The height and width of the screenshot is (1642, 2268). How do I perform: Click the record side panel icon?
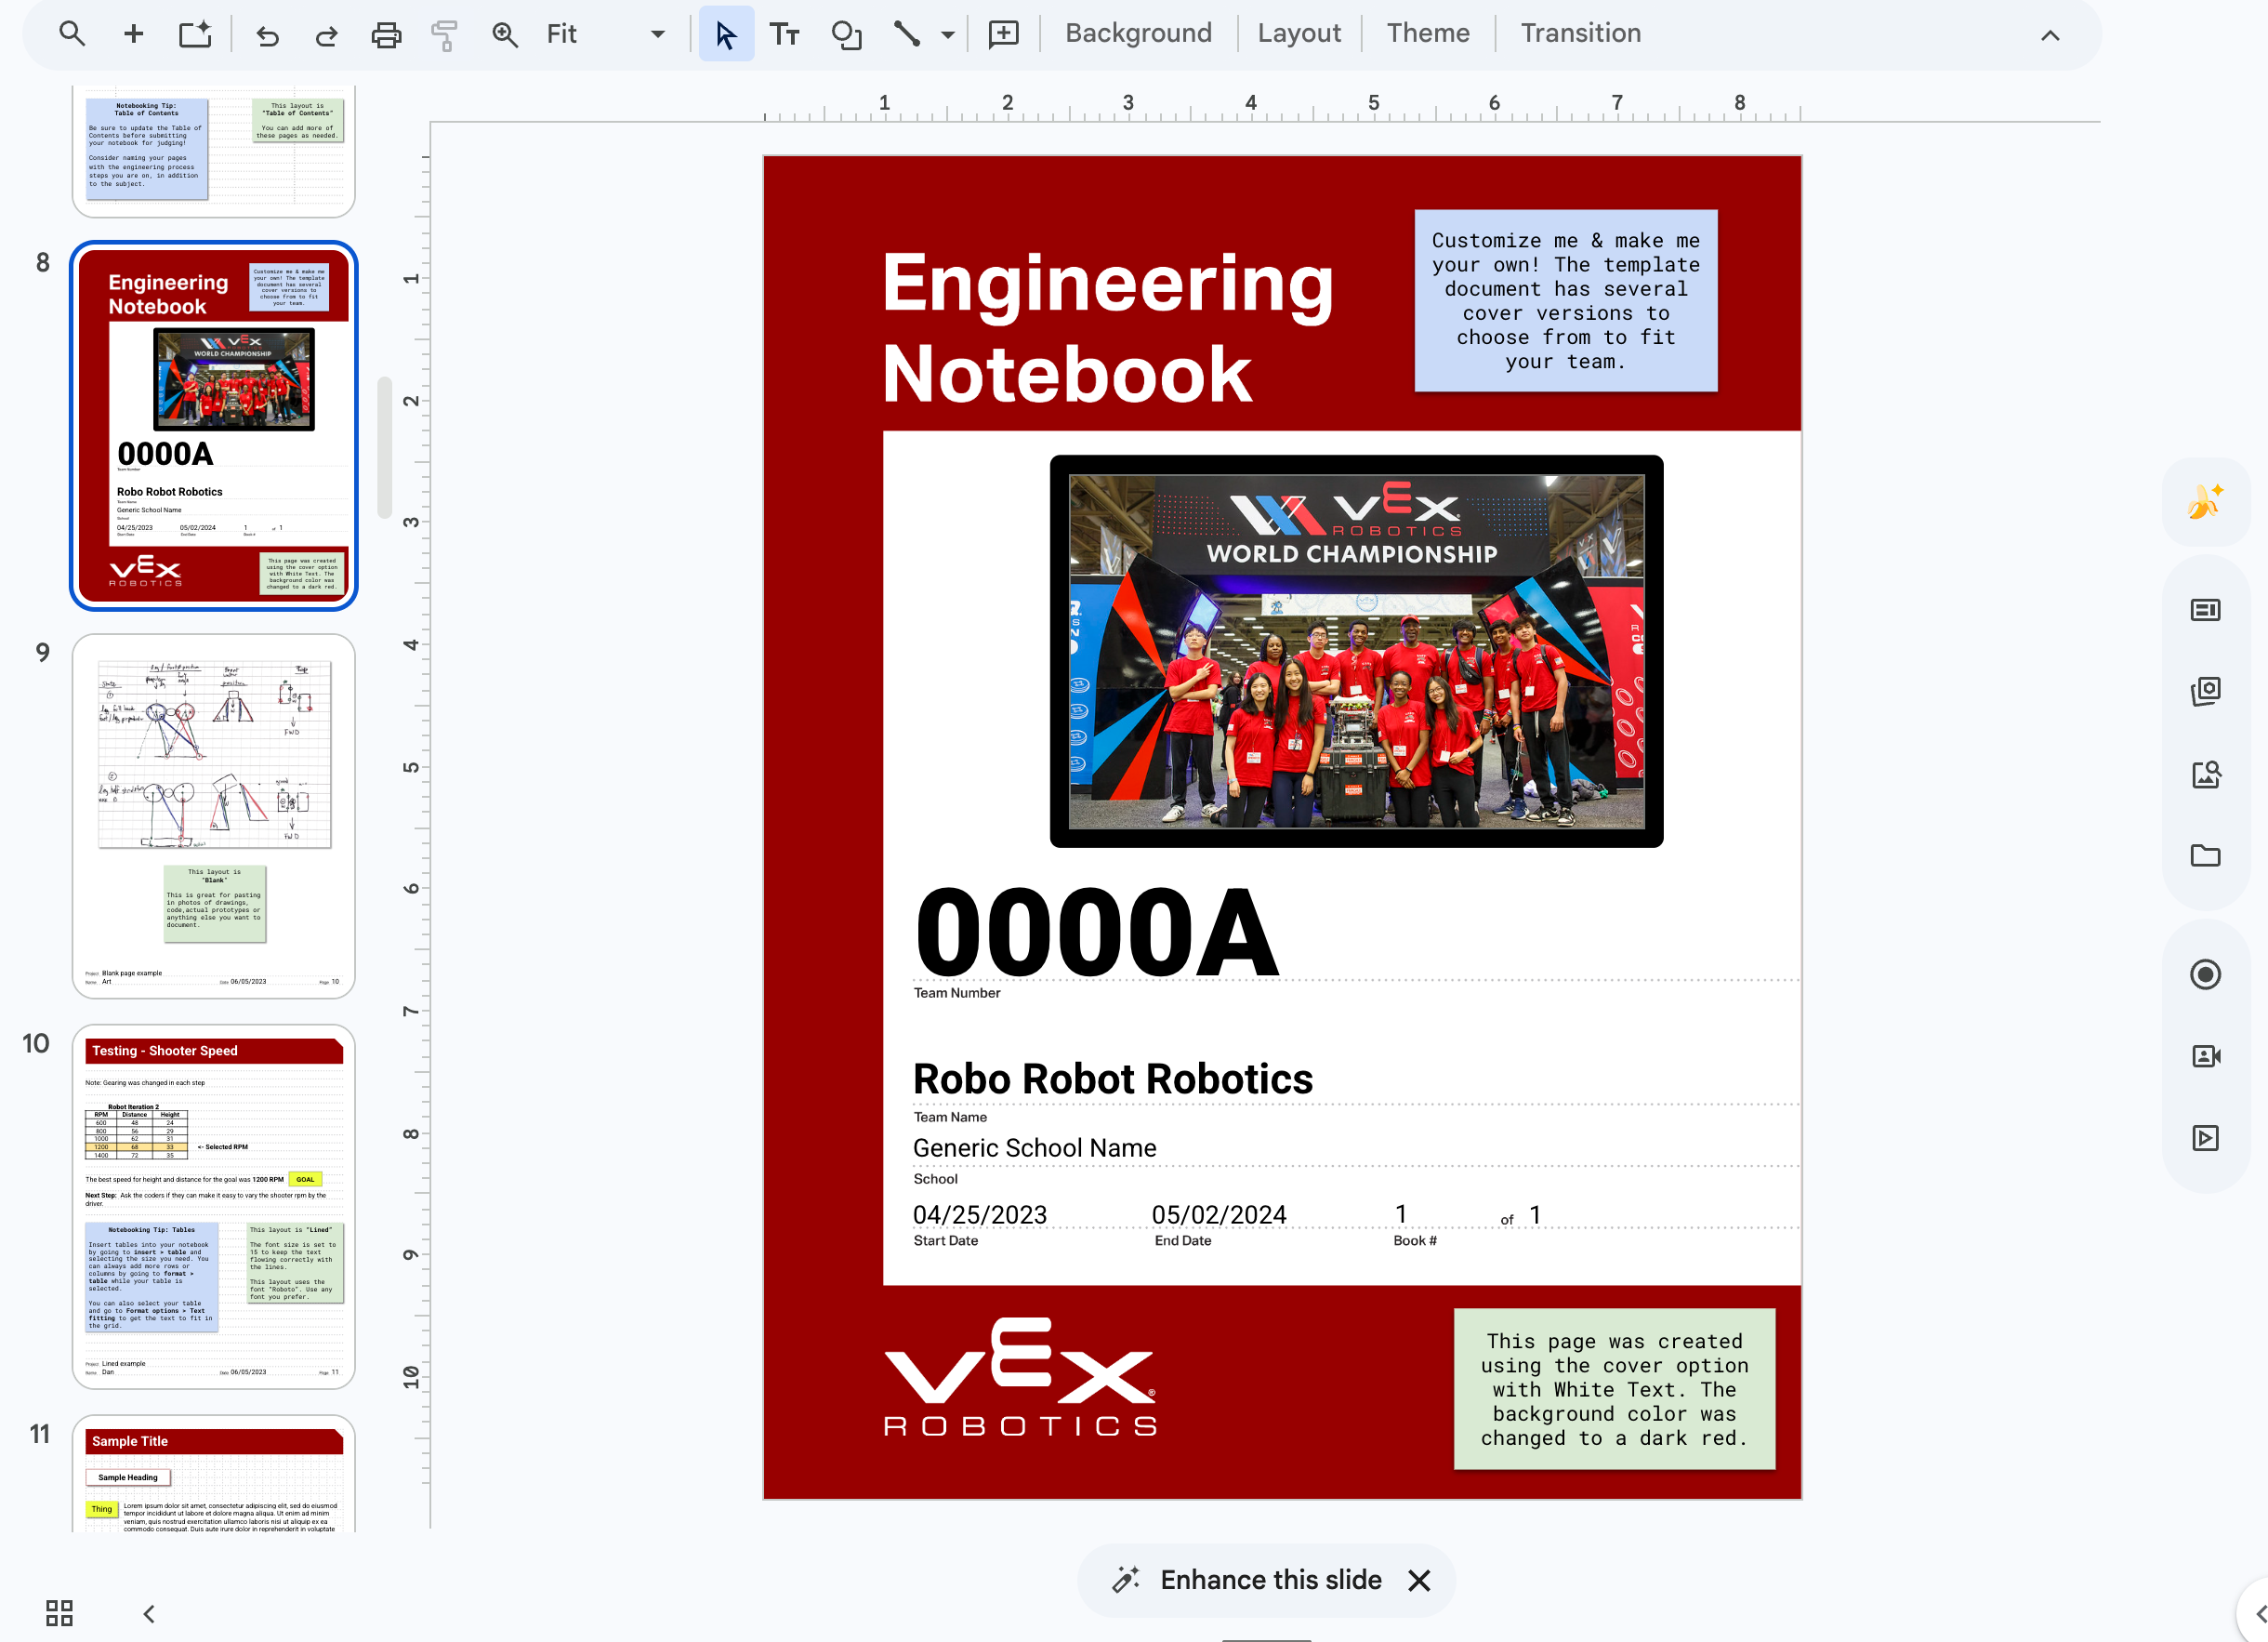pyautogui.click(x=2205, y=974)
